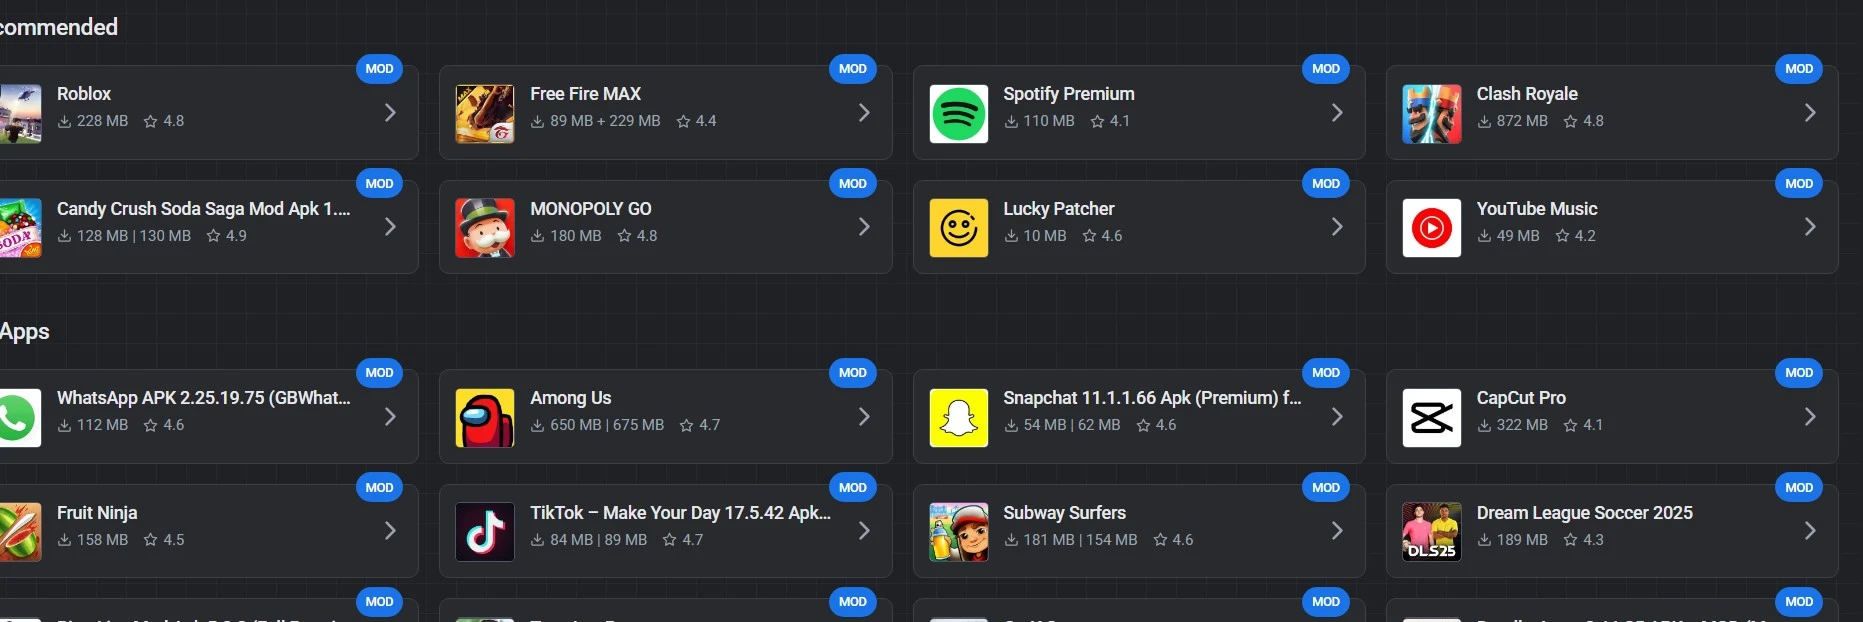Click the MOD badge on Clash Royale card
1863x622 pixels.
click(x=1799, y=69)
